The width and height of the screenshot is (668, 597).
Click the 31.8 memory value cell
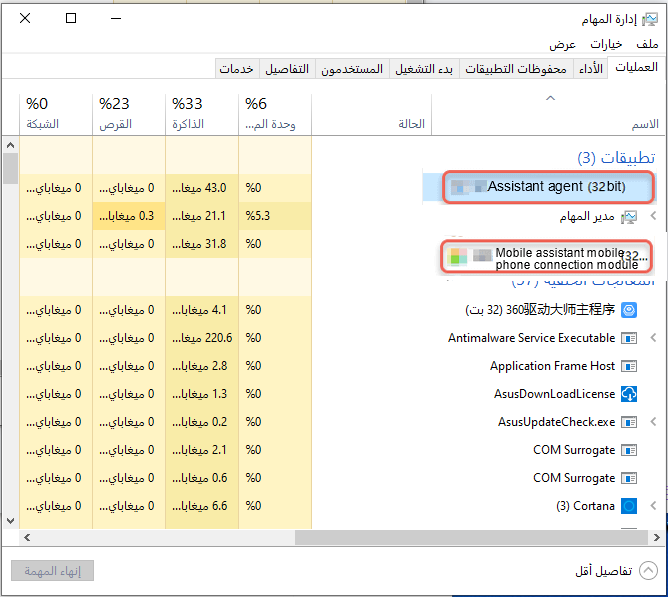(x=202, y=244)
